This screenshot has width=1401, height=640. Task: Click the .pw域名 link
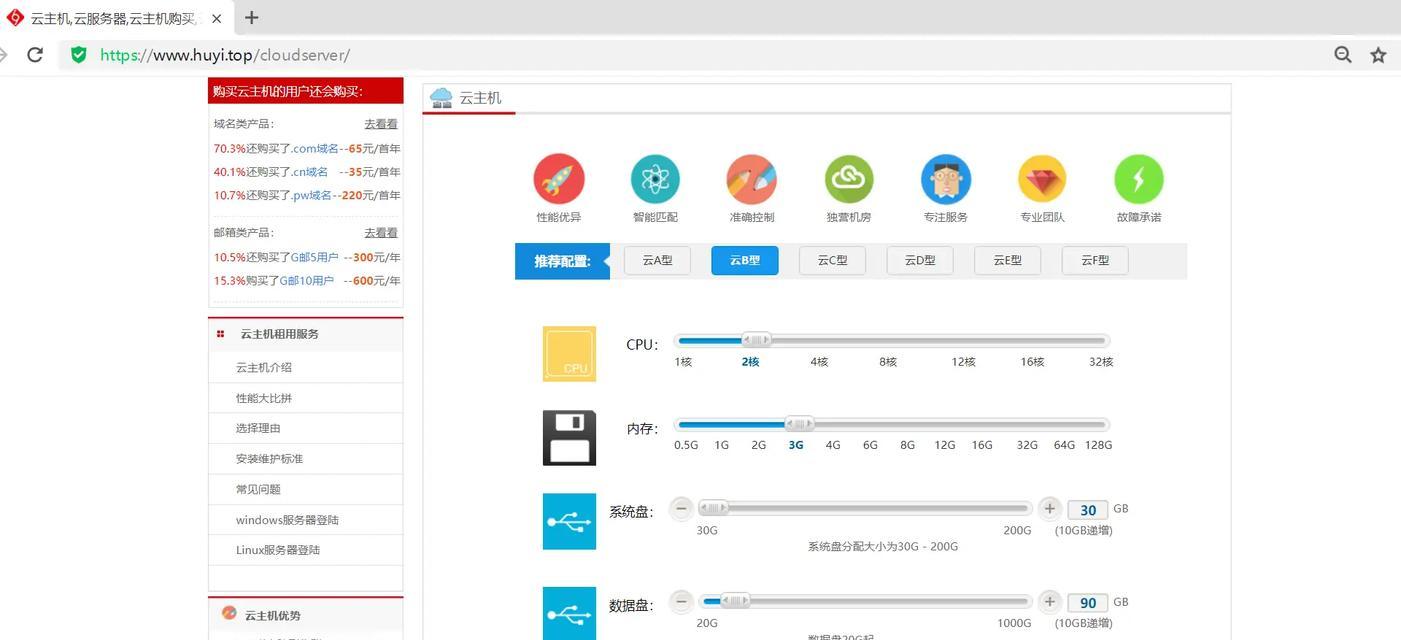click(312, 195)
